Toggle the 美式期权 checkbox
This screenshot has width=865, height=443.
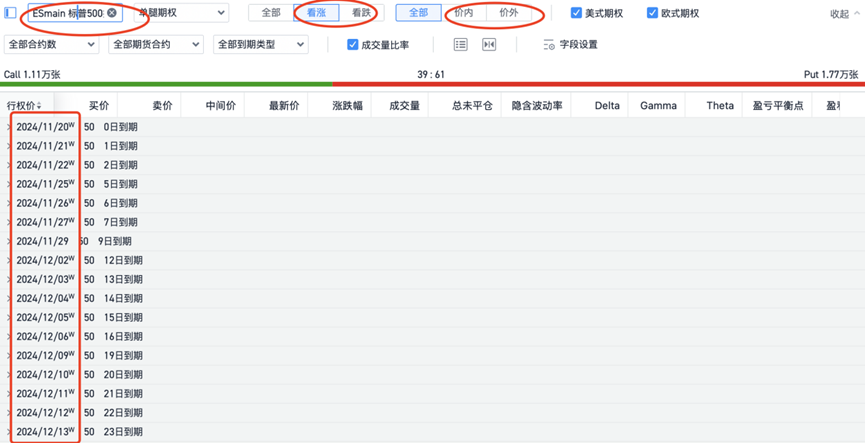click(576, 13)
